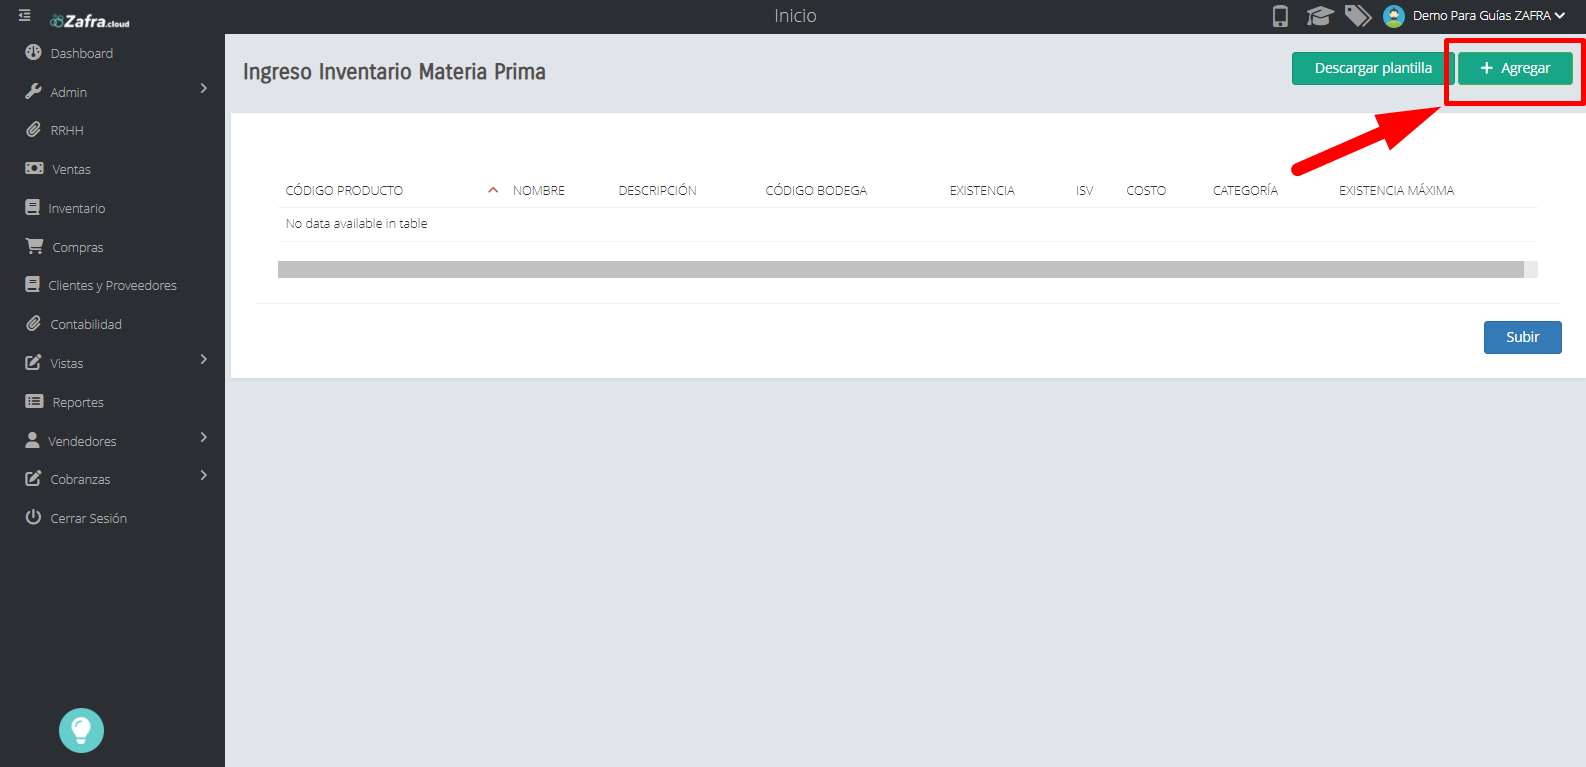Open Clientes y Proveedores menu item

pyautogui.click(x=113, y=286)
